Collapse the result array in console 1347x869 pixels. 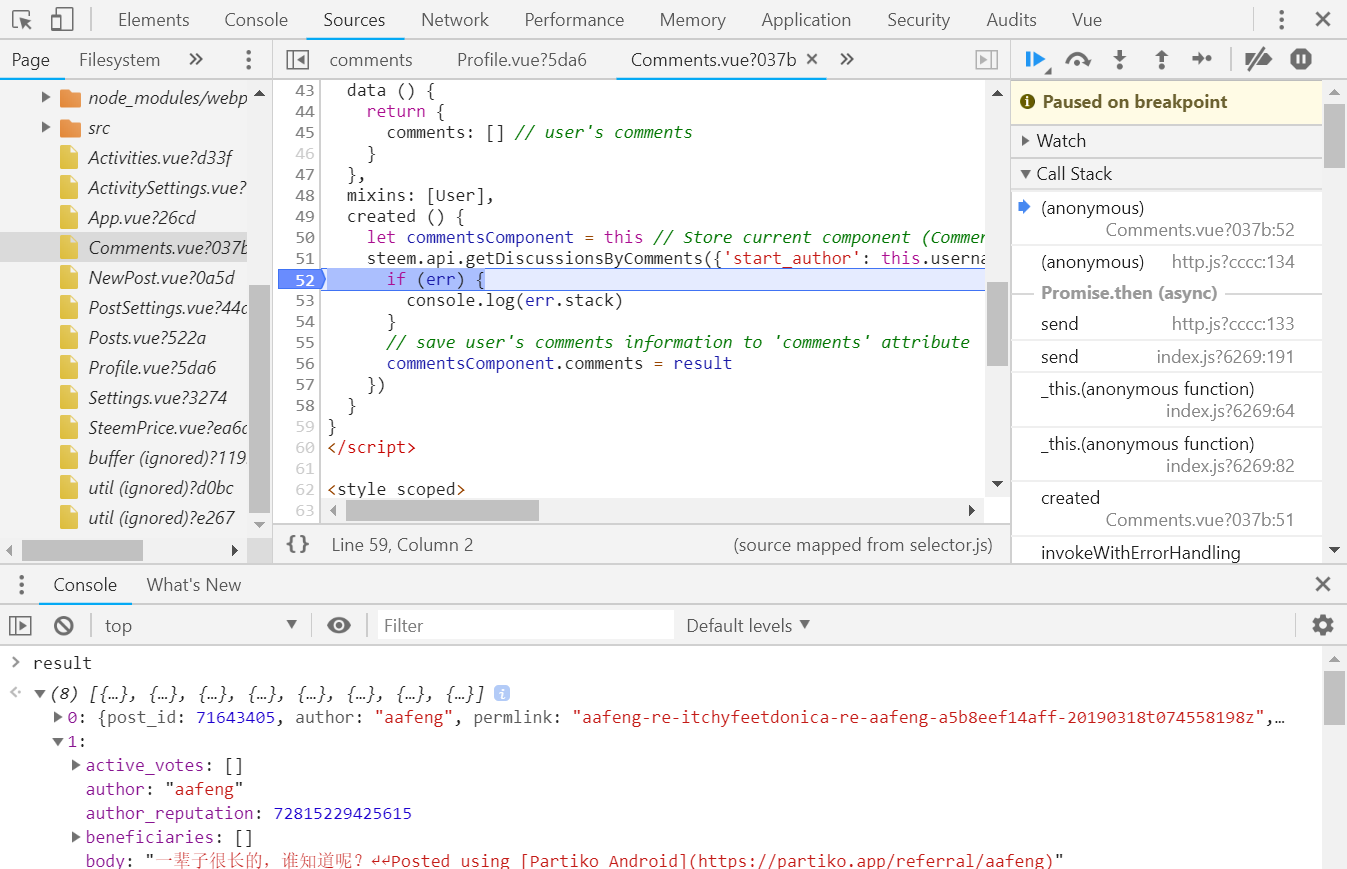40,693
